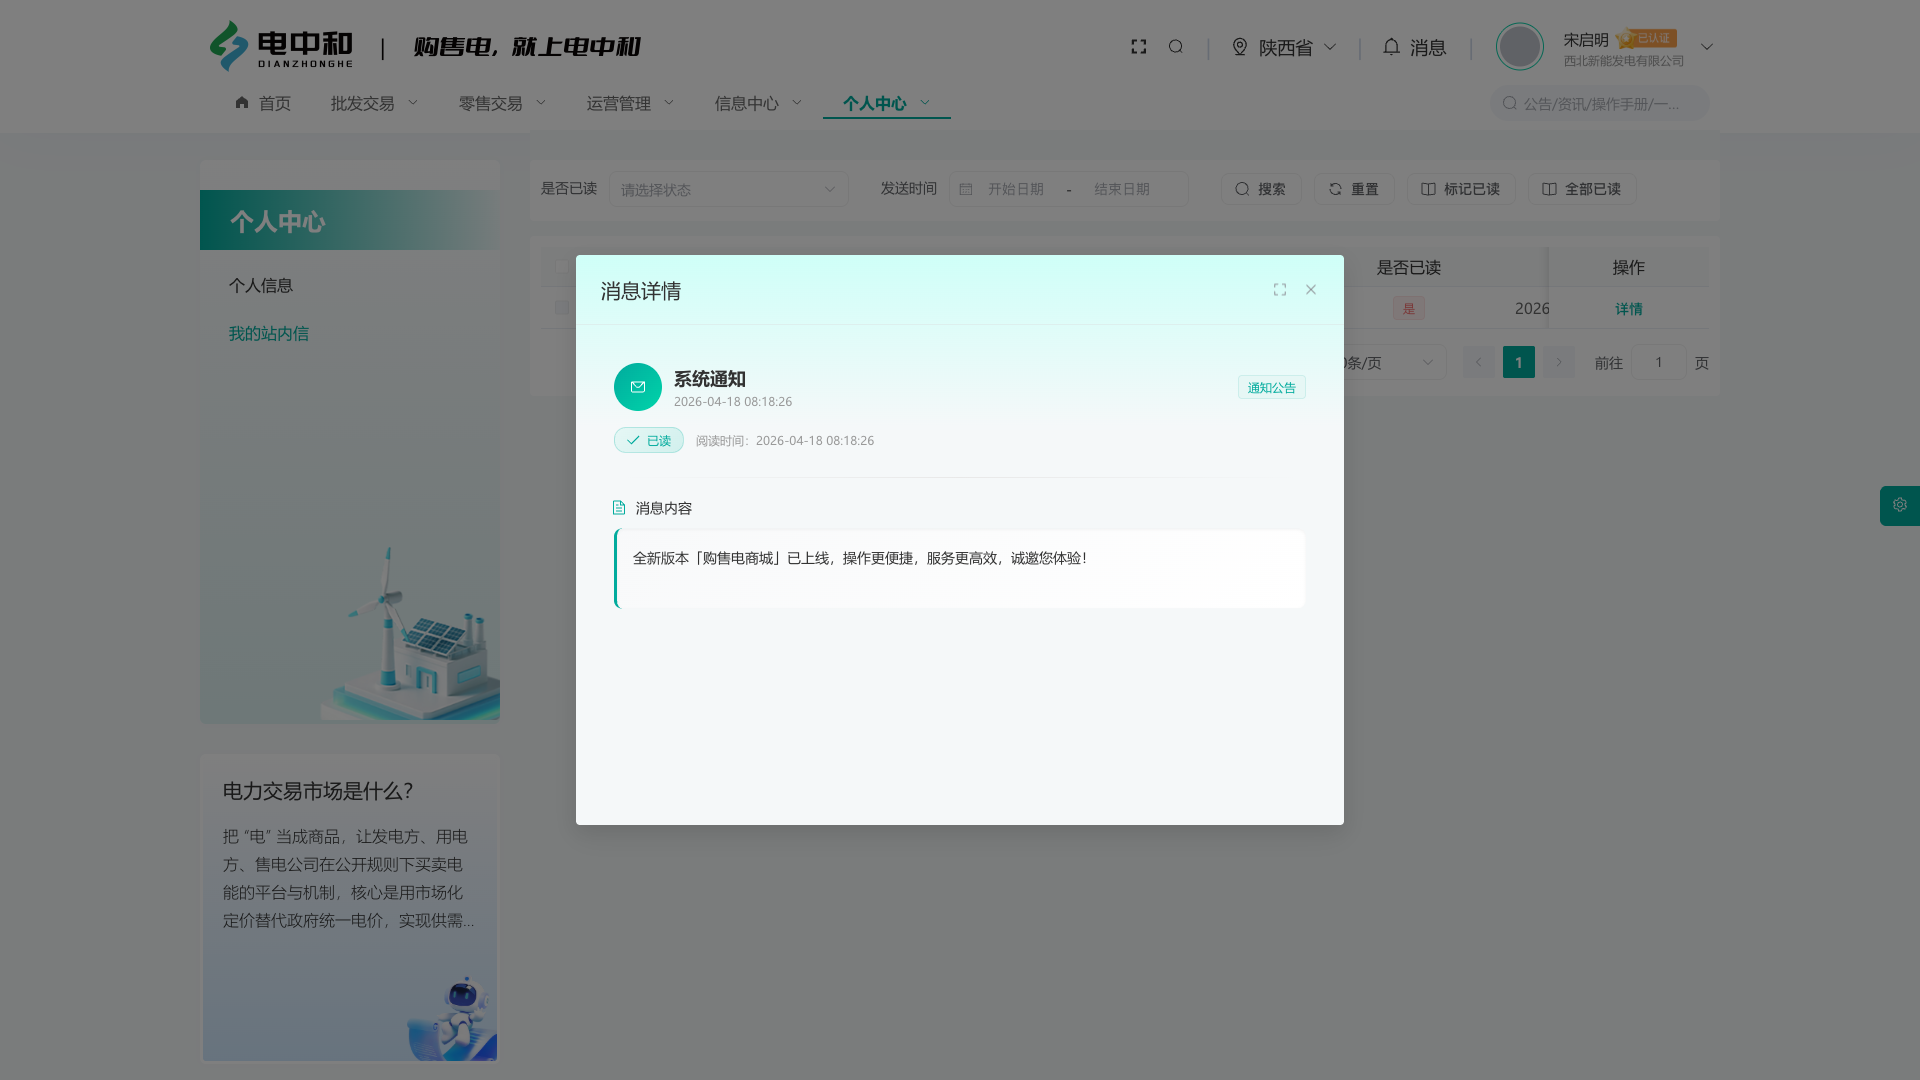This screenshot has height=1080, width=1920.
Task: Open the settings gear on right edge
Action: (1900, 506)
